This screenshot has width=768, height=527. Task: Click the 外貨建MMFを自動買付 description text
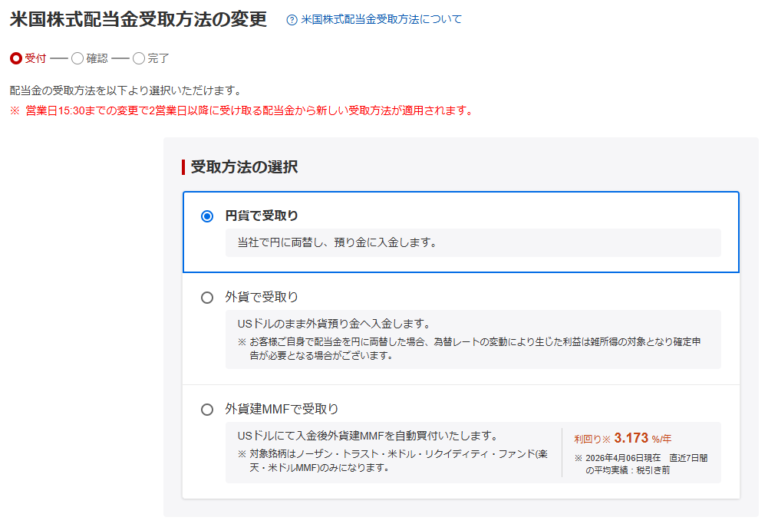(367, 436)
